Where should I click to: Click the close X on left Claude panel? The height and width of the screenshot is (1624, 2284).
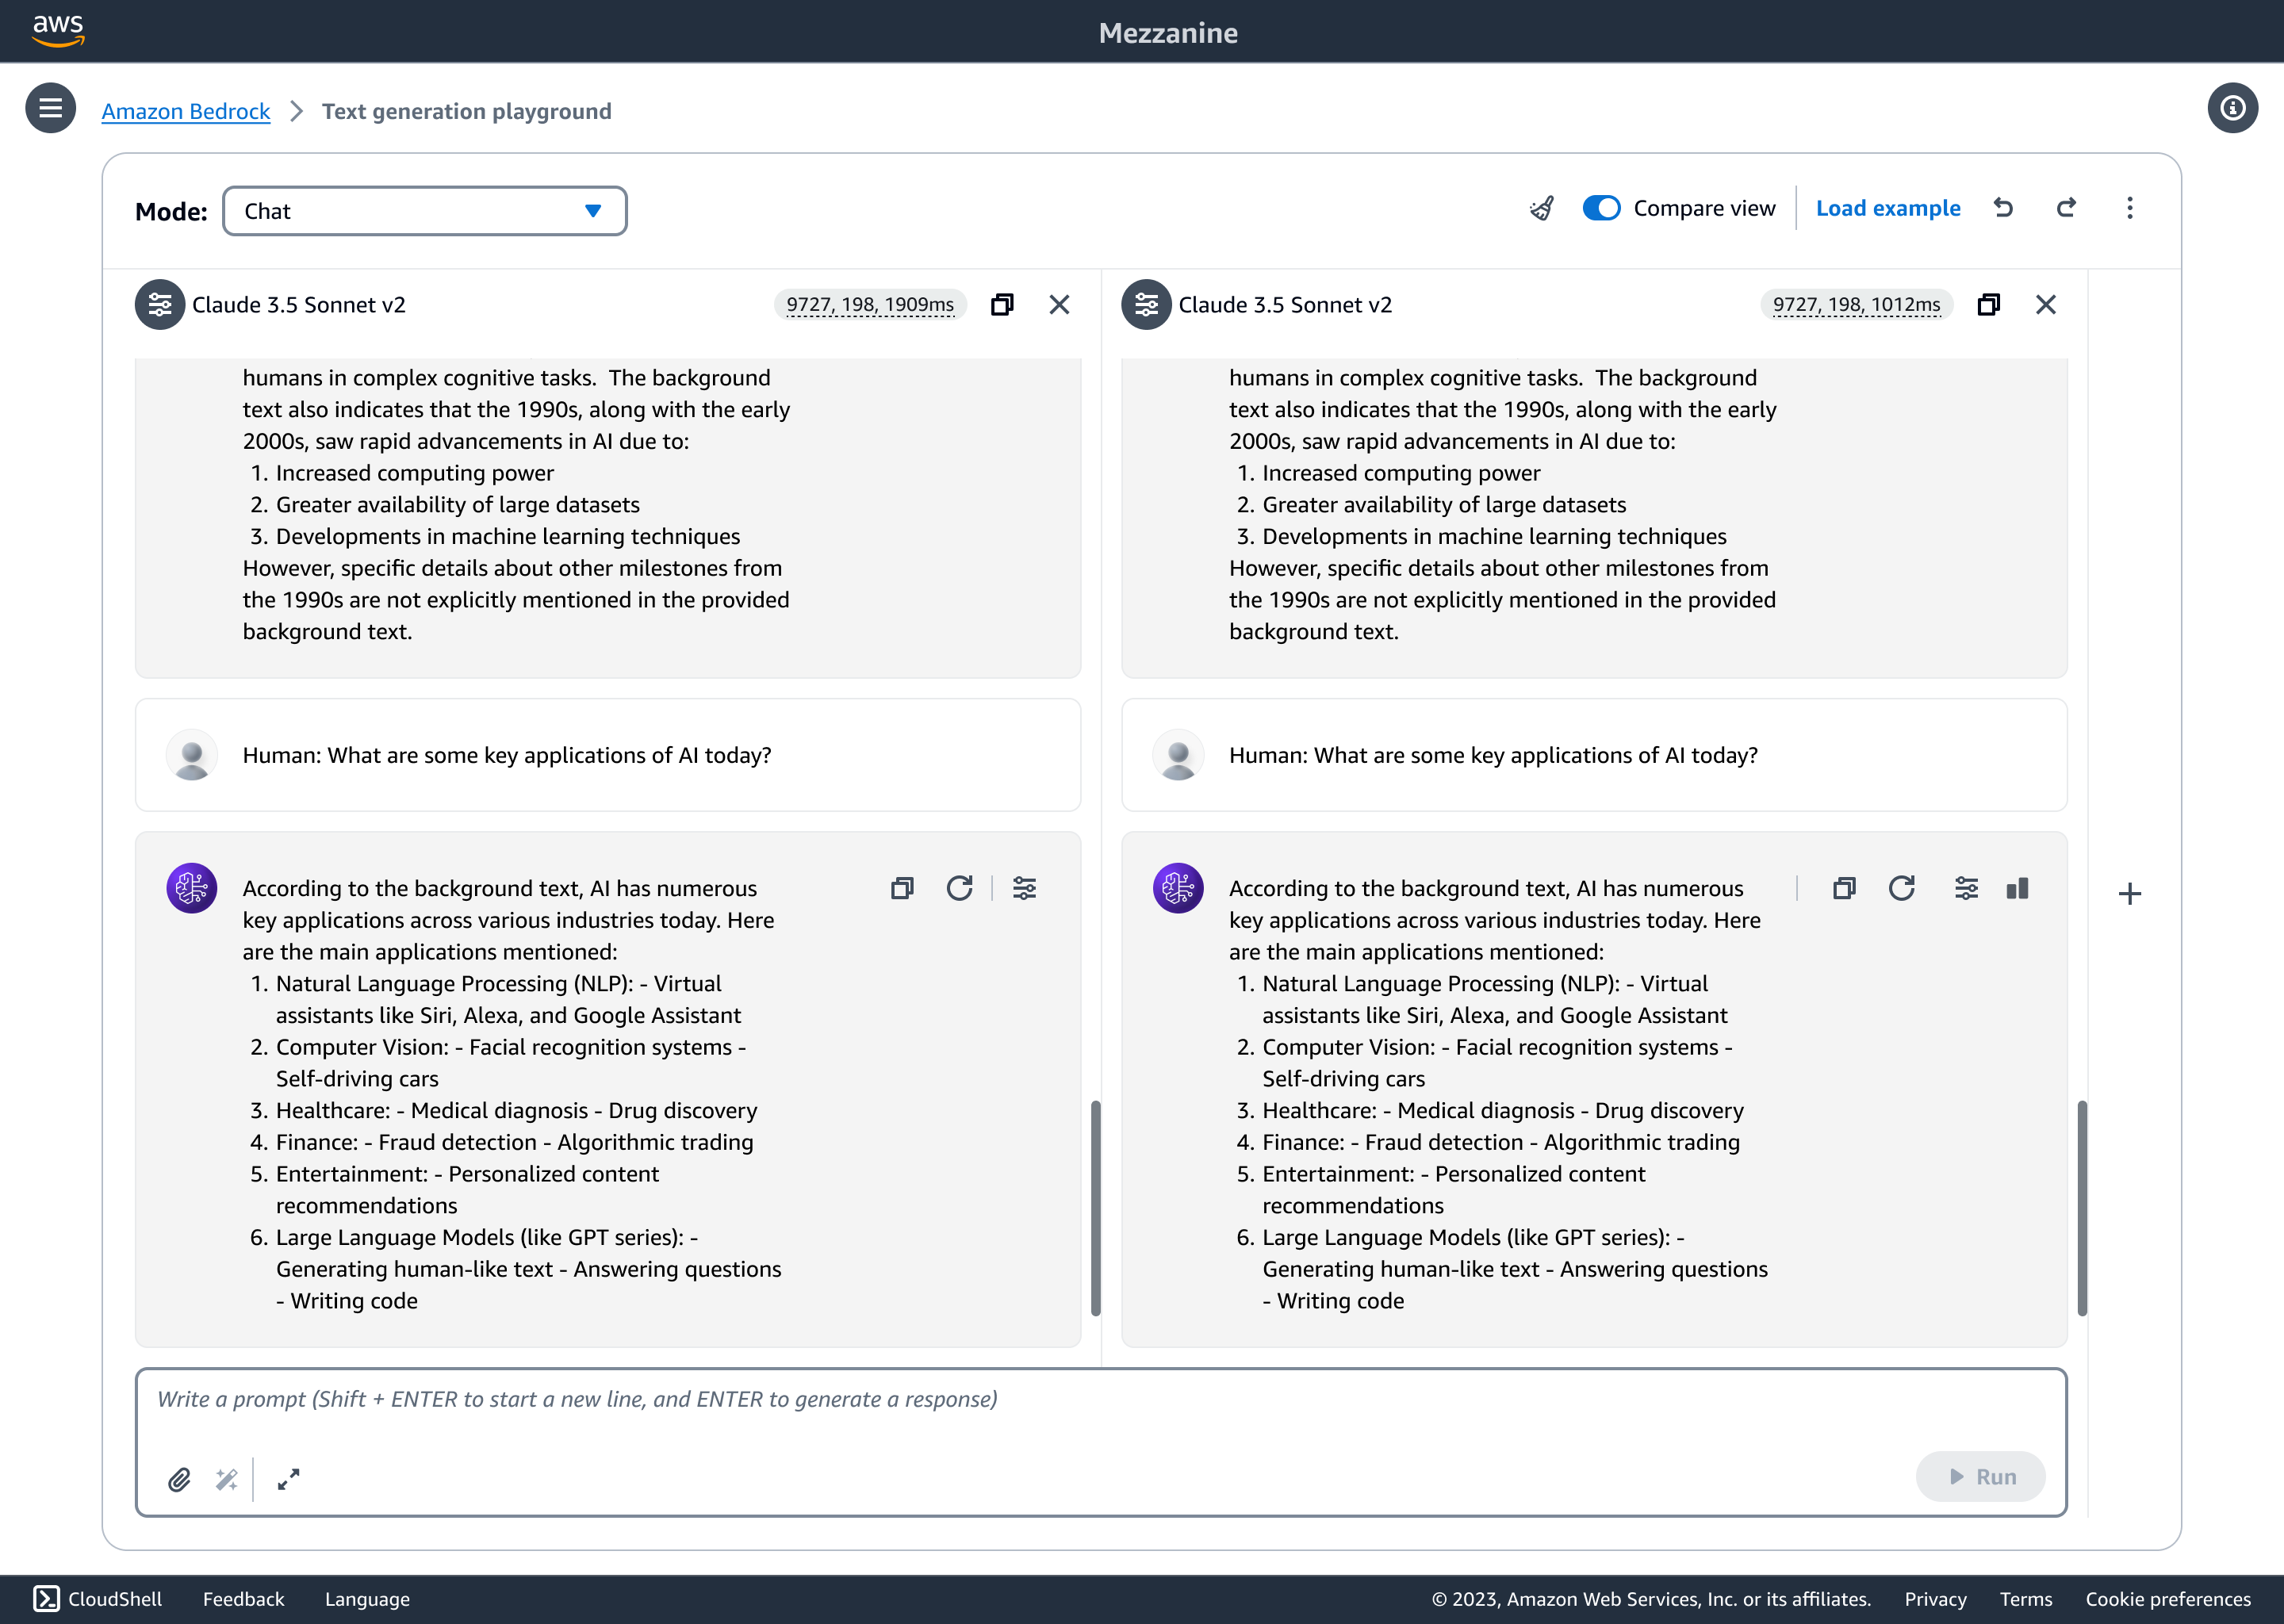pyautogui.click(x=1060, y=304)
